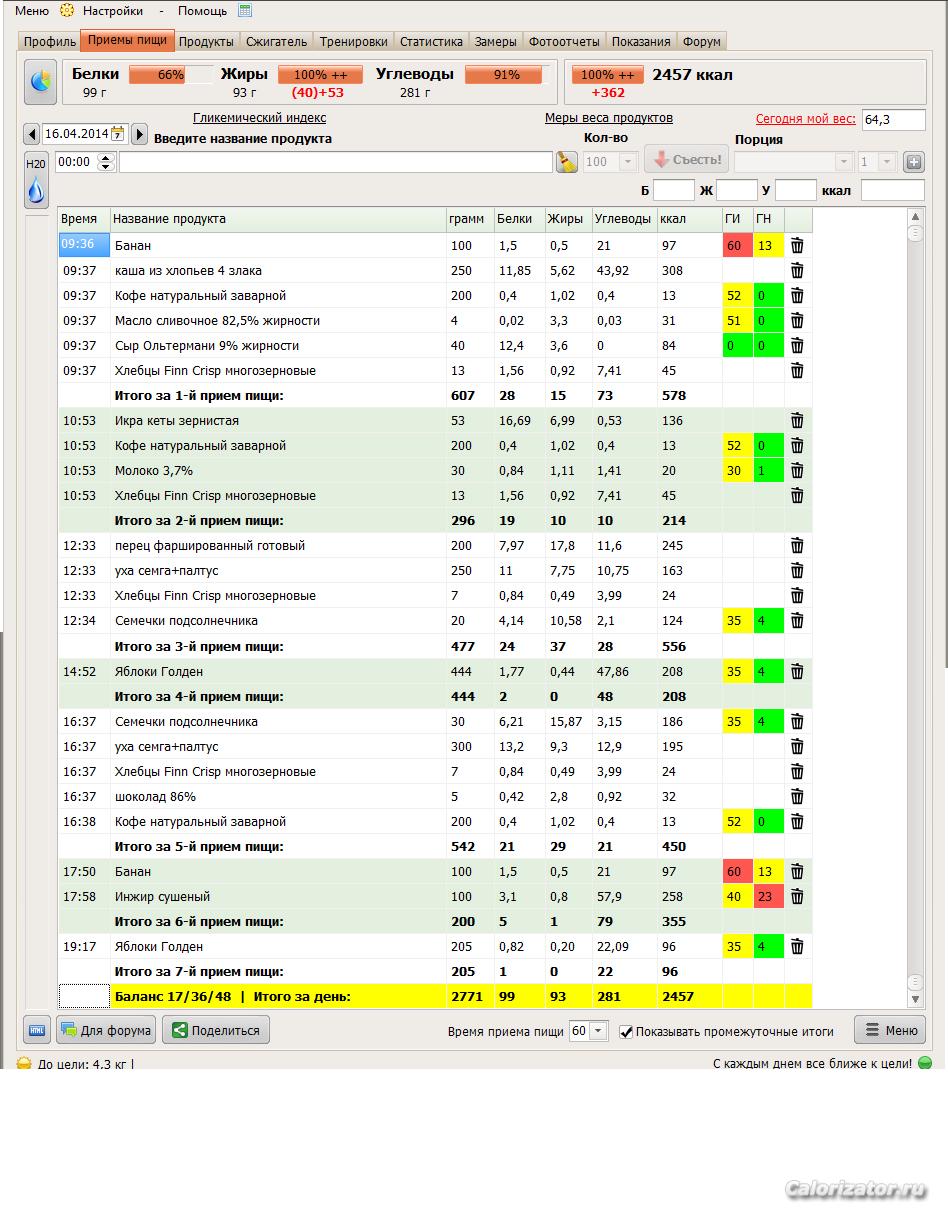Remove the 14:52 Яблоки Голден entry
This screenshot has height=1210, width=948.
tap(797, 672)
